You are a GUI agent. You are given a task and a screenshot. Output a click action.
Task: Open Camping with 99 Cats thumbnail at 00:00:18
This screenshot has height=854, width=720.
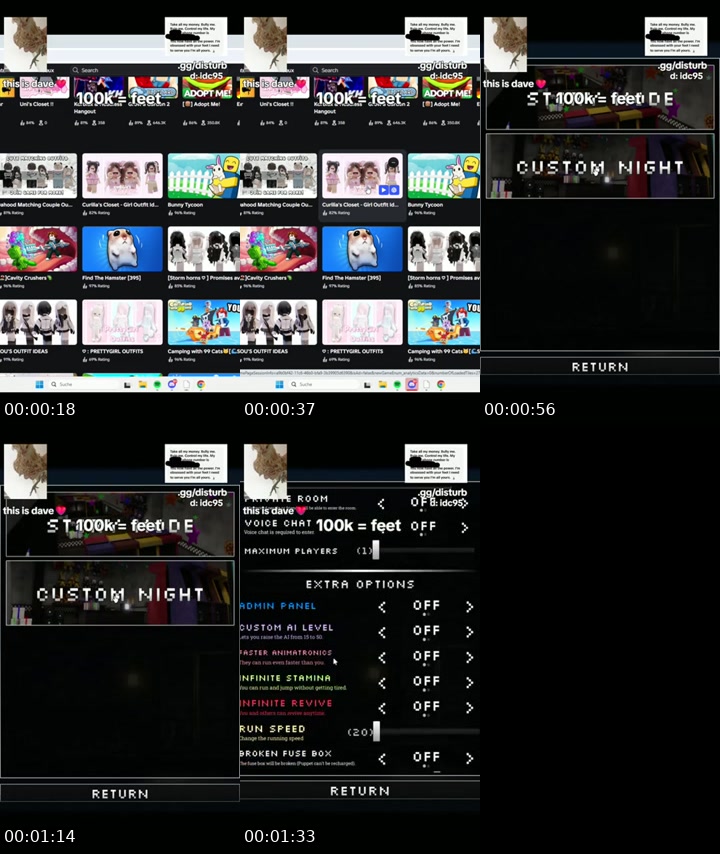tap(204, 322)
